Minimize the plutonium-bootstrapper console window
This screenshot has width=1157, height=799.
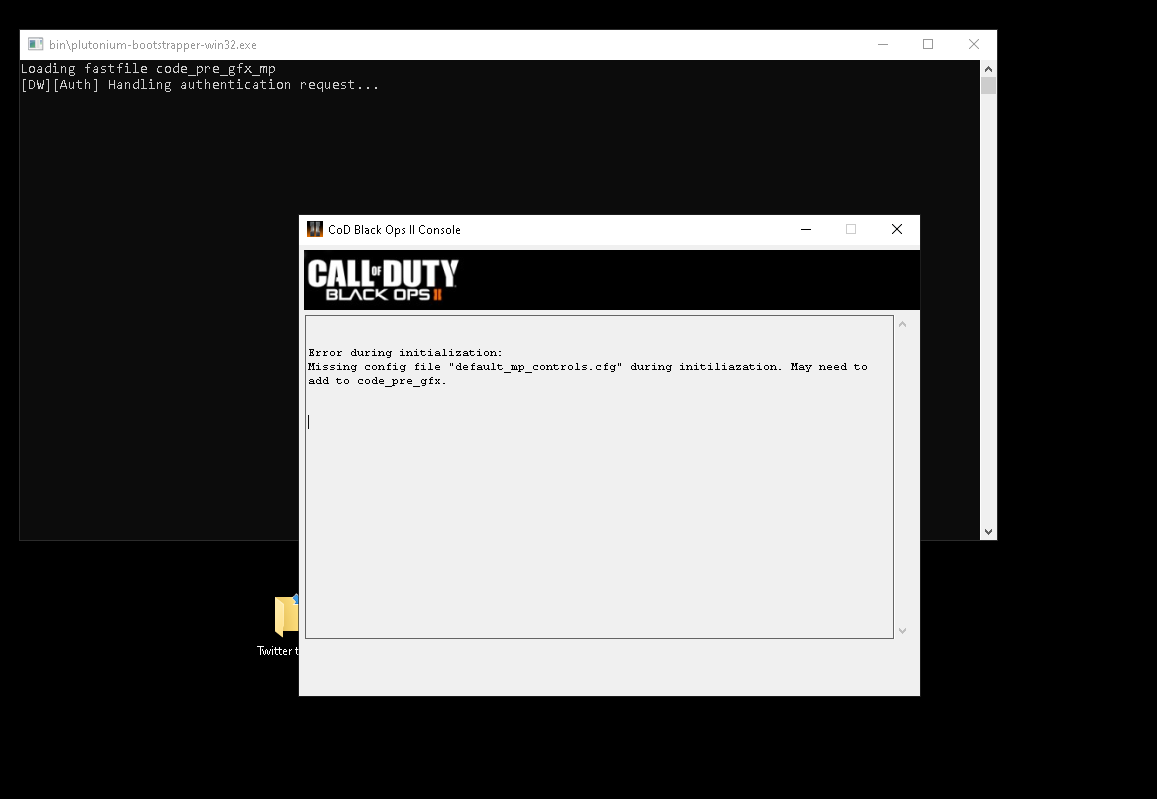pyautogui.click(x=882, y=45)
